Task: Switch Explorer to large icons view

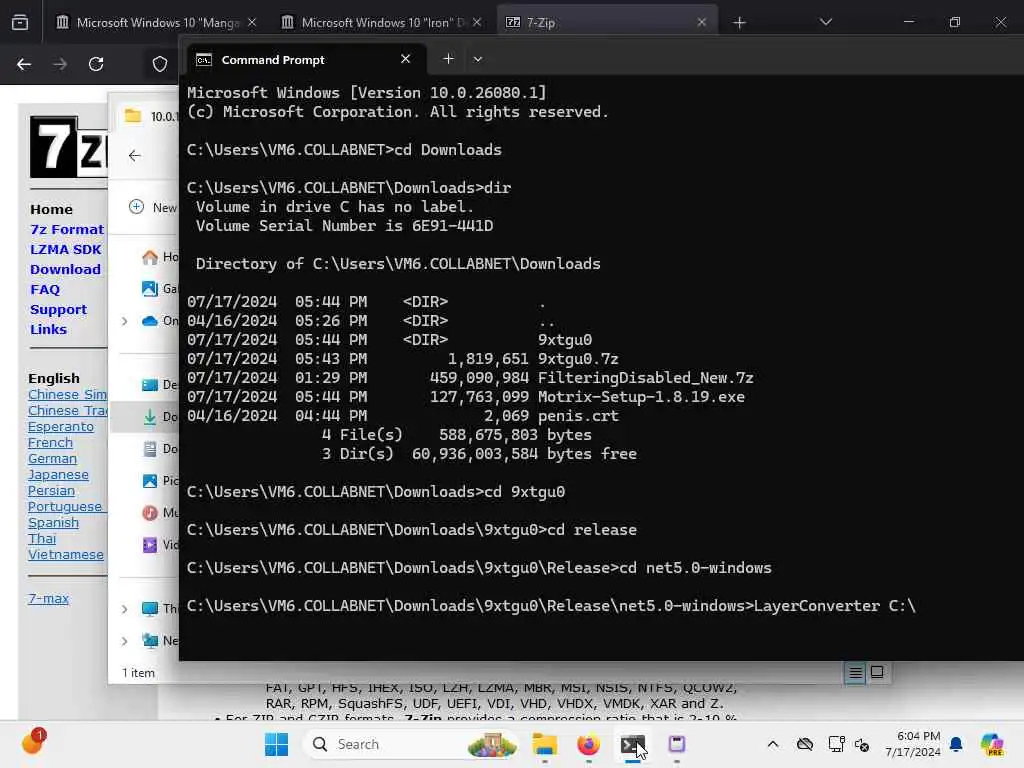Action: [x=877, y=672]
